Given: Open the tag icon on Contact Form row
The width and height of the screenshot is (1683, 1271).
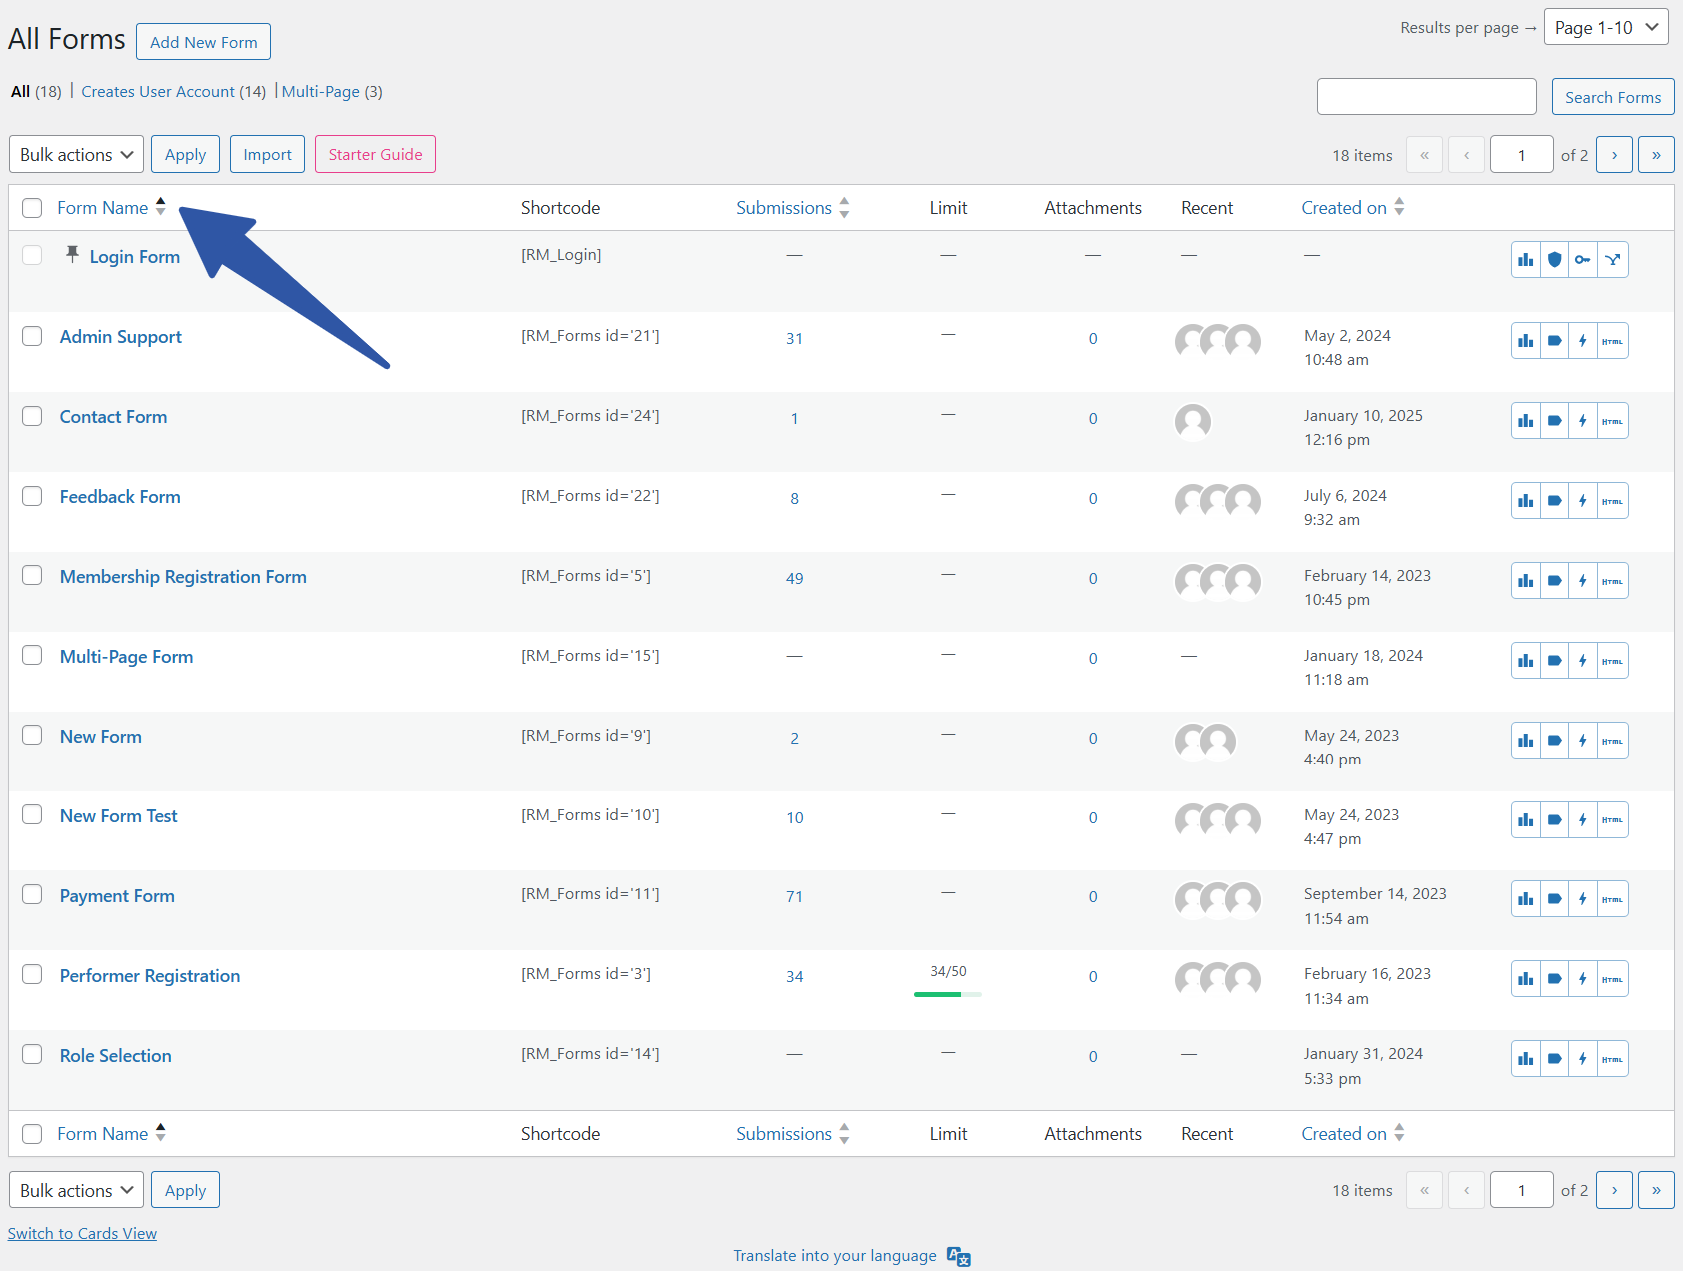Looking at the screenshot, I should click(x=1554, y=420).
